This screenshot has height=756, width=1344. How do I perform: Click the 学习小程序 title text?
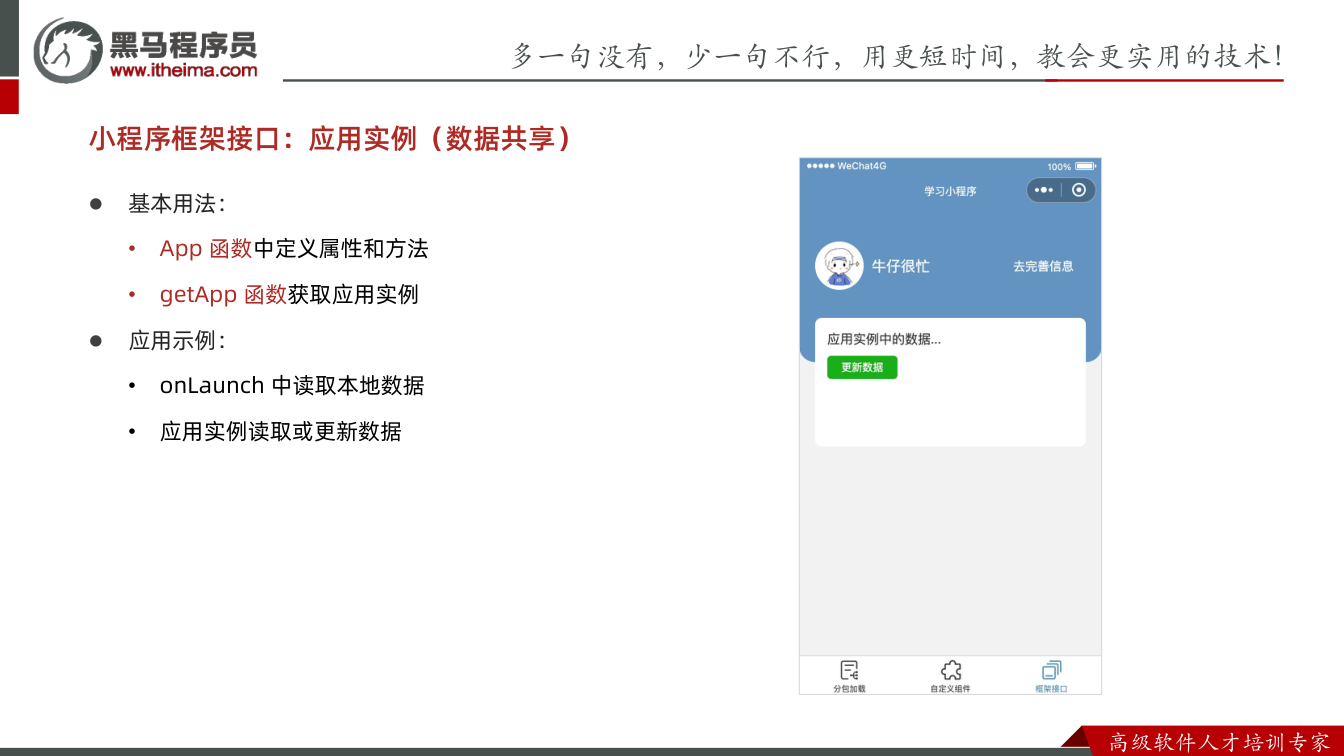950,191
